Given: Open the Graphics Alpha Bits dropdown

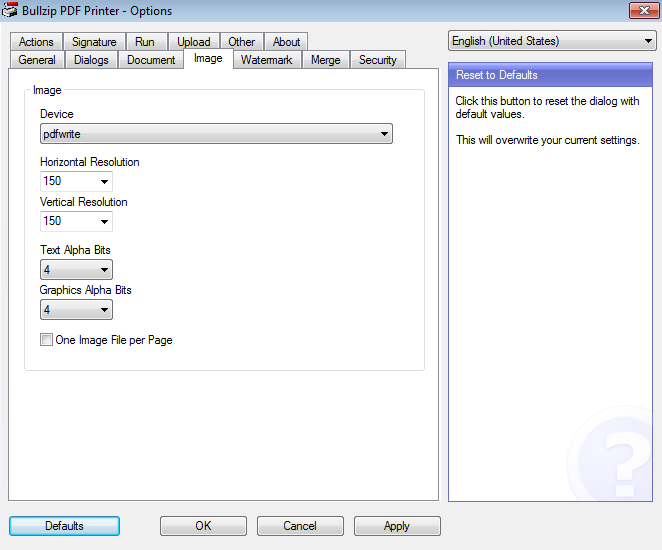Looking at the screenshot, I should [x=76, y=310].
